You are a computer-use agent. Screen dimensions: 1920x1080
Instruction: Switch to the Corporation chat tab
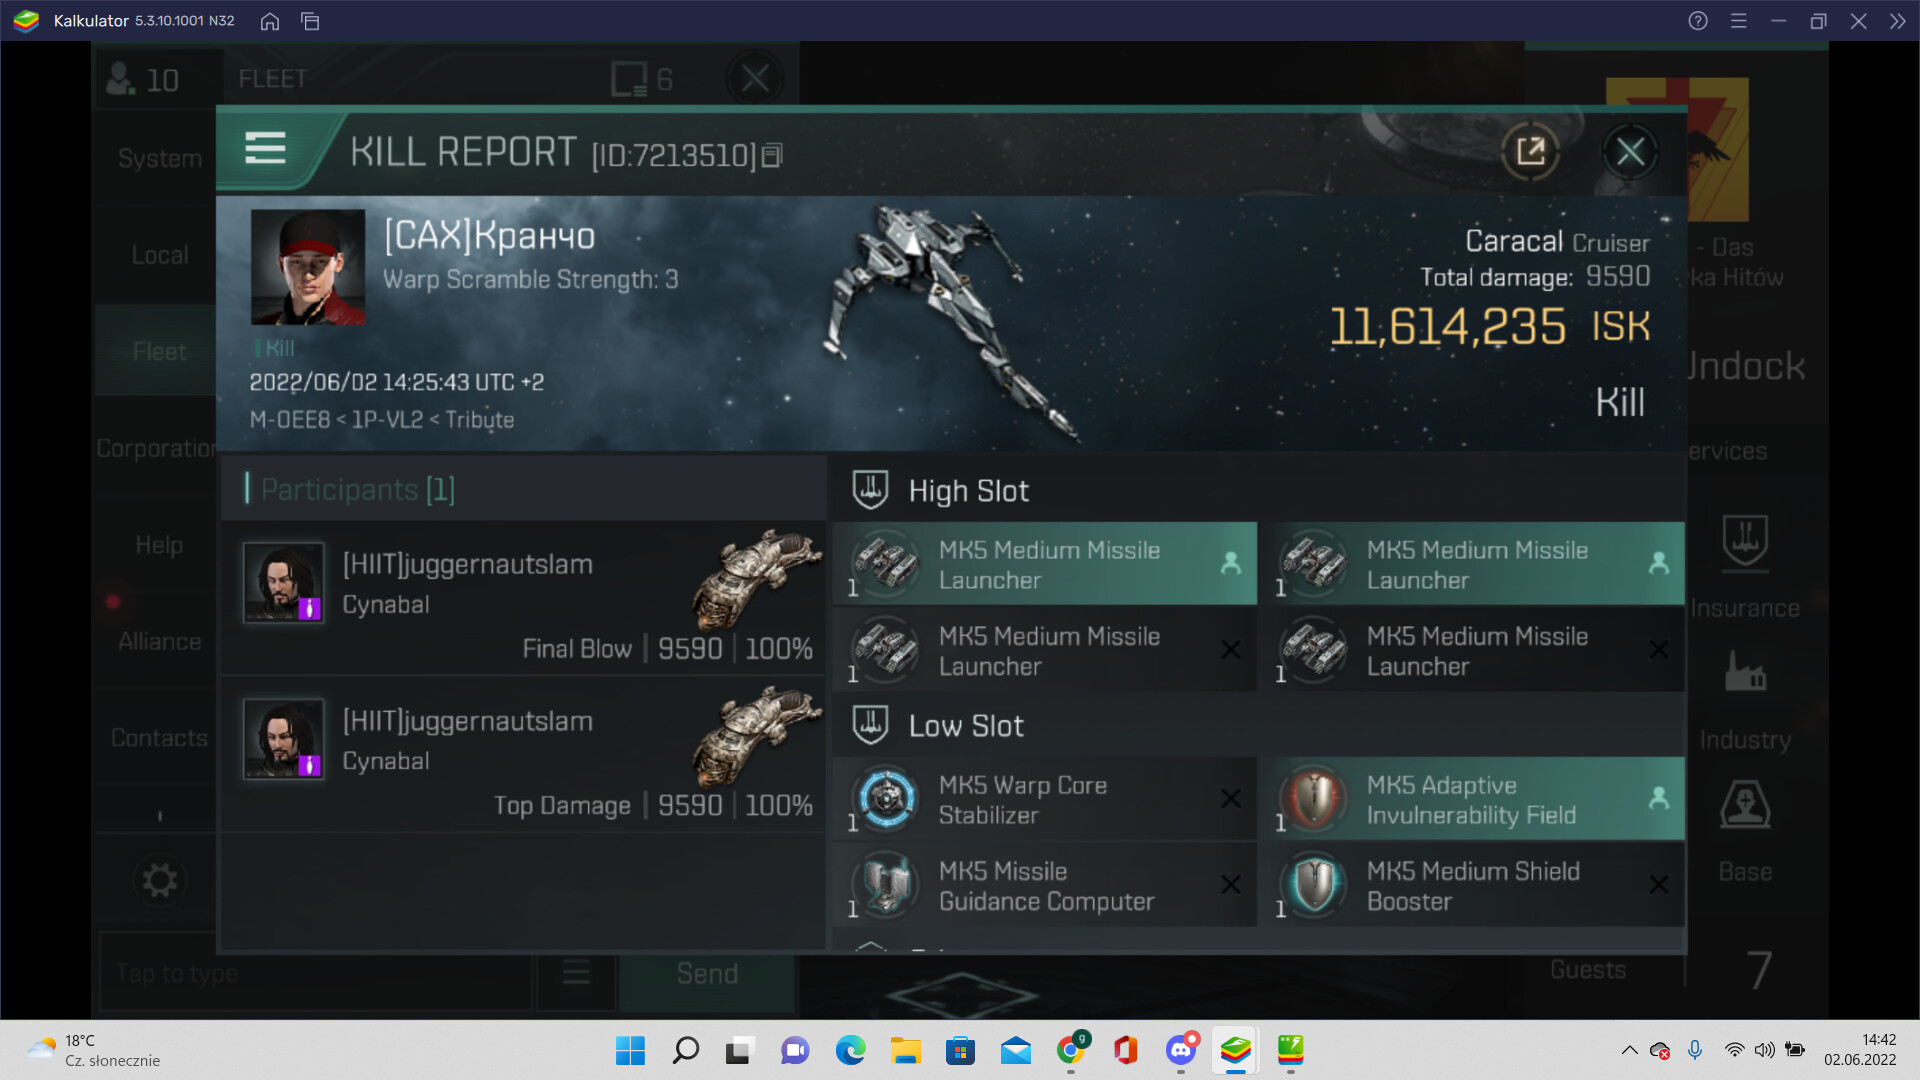pos(156,448)
